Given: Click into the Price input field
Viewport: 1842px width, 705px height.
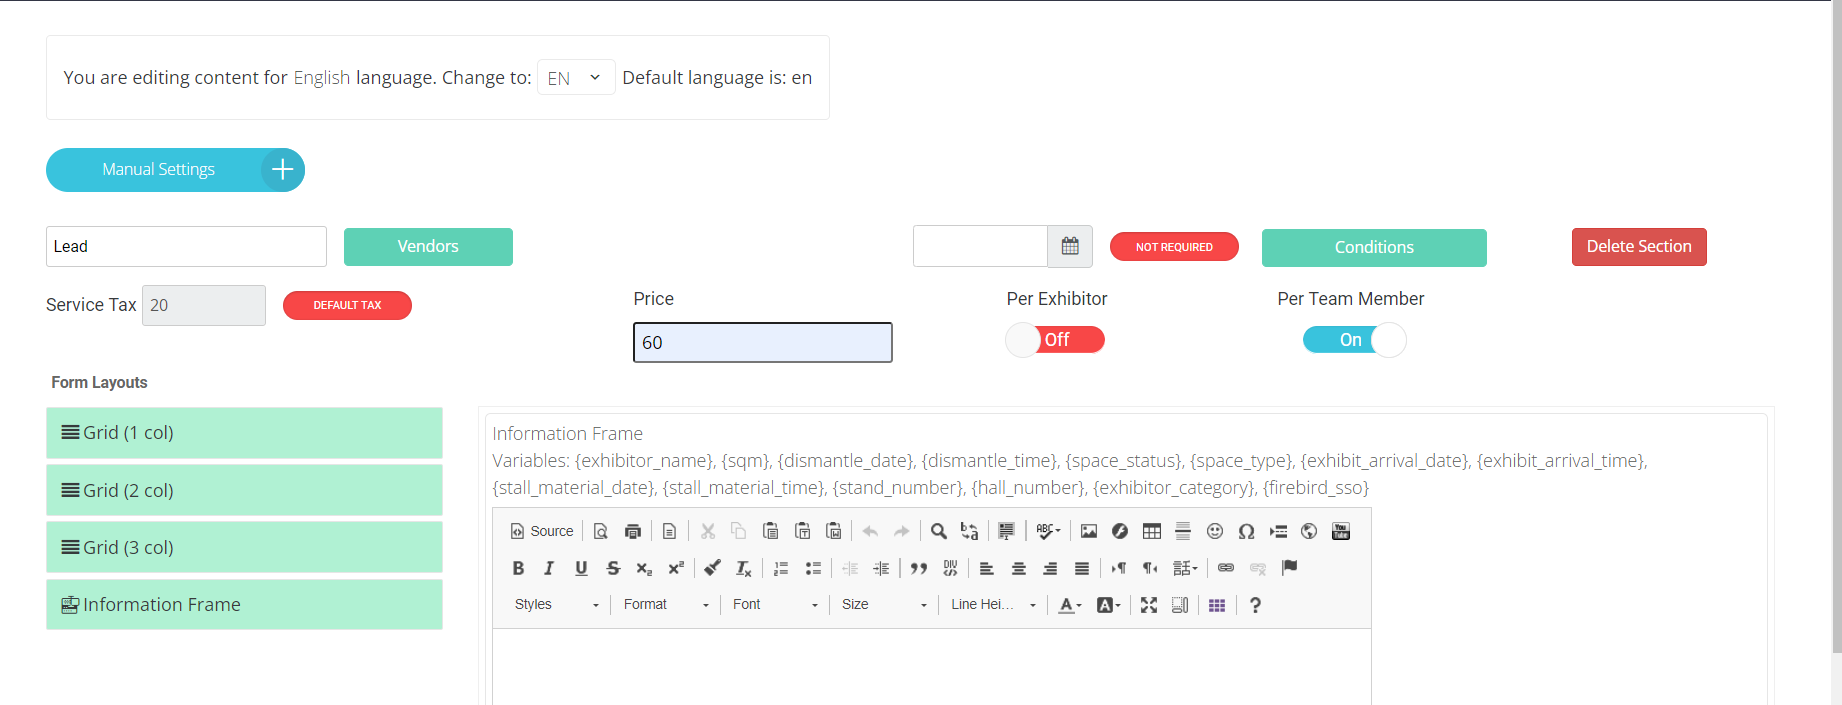Looking at the screenshot, I should point(762,343).
